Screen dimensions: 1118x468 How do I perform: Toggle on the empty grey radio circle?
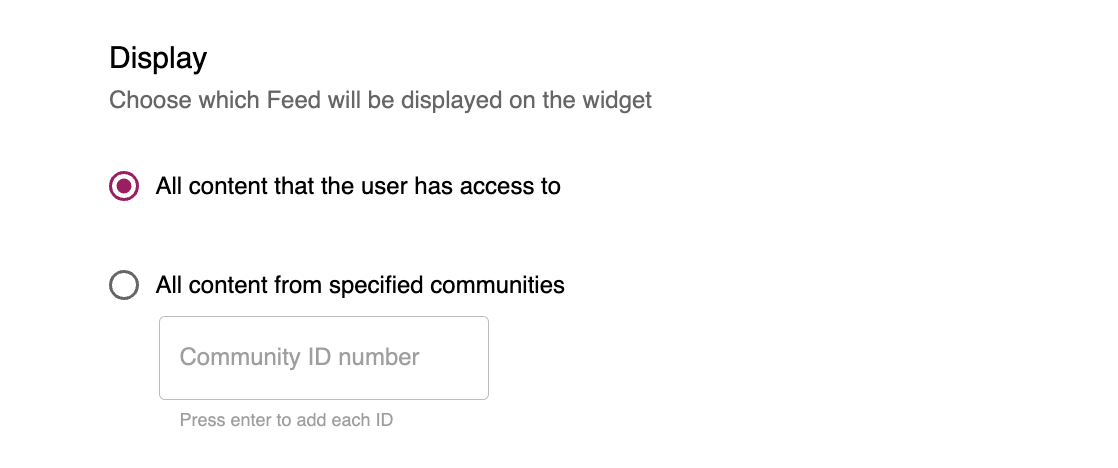(124, 285)
